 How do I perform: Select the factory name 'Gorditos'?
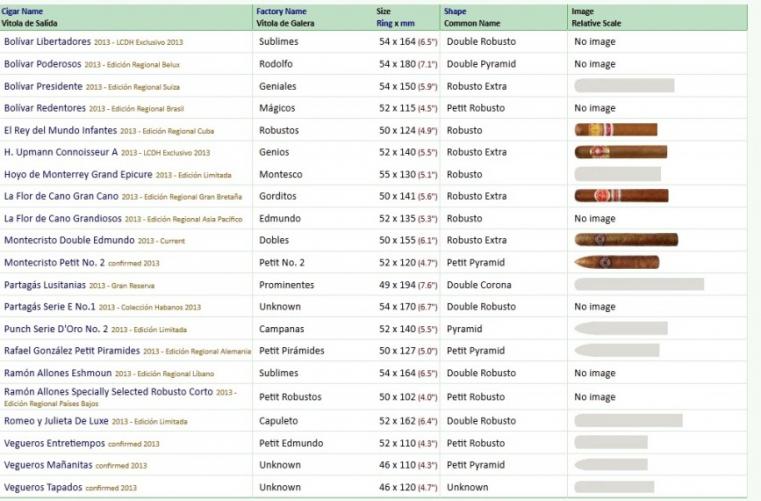pyautogui.click(x=278, y=197)
